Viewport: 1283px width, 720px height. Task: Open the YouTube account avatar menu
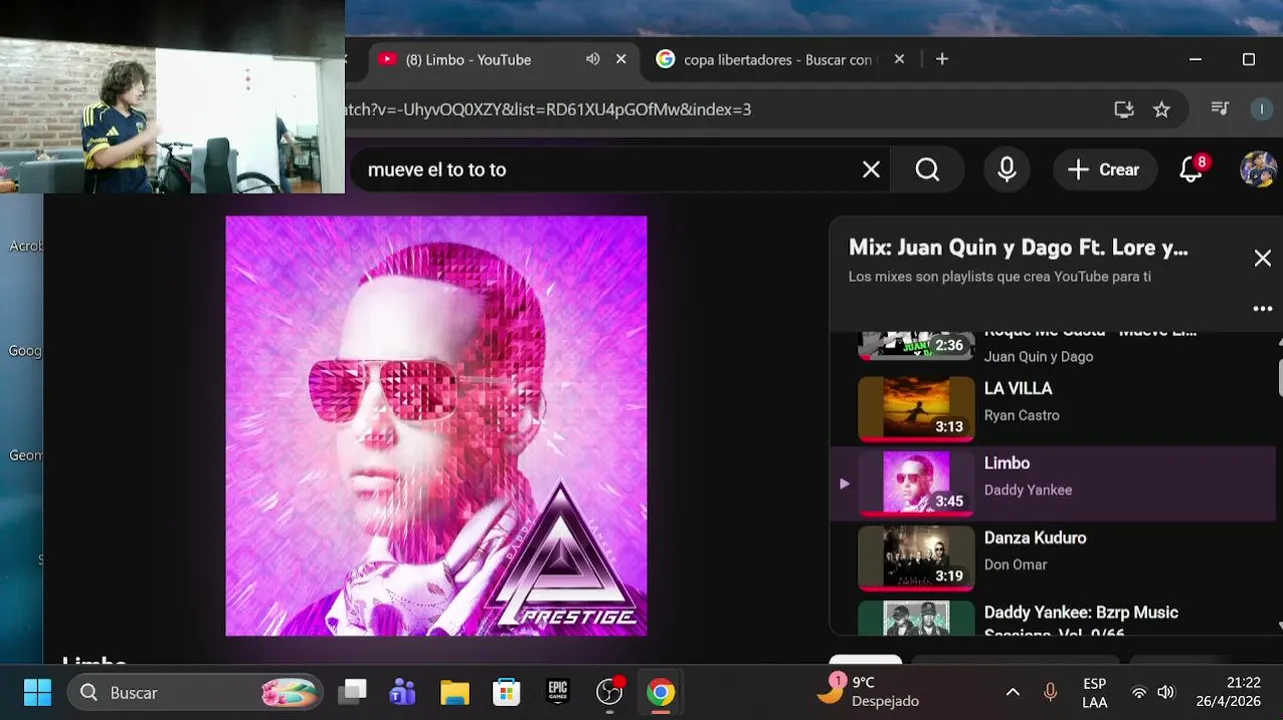1258,169
